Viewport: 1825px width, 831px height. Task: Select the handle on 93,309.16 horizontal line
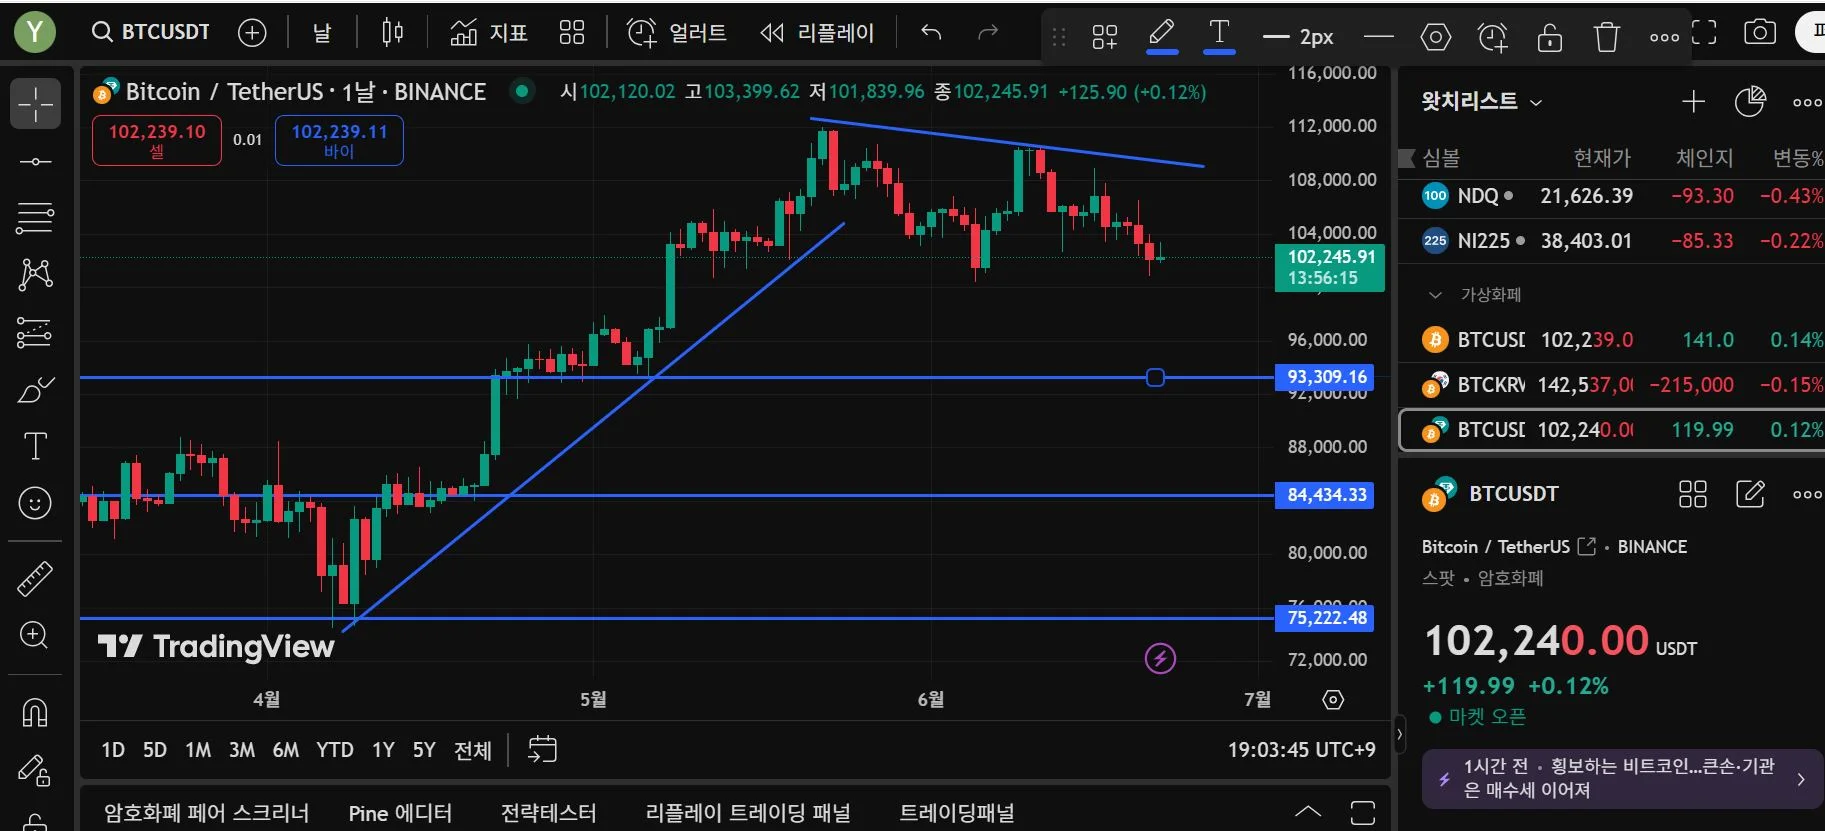[x=1155, y=378]
